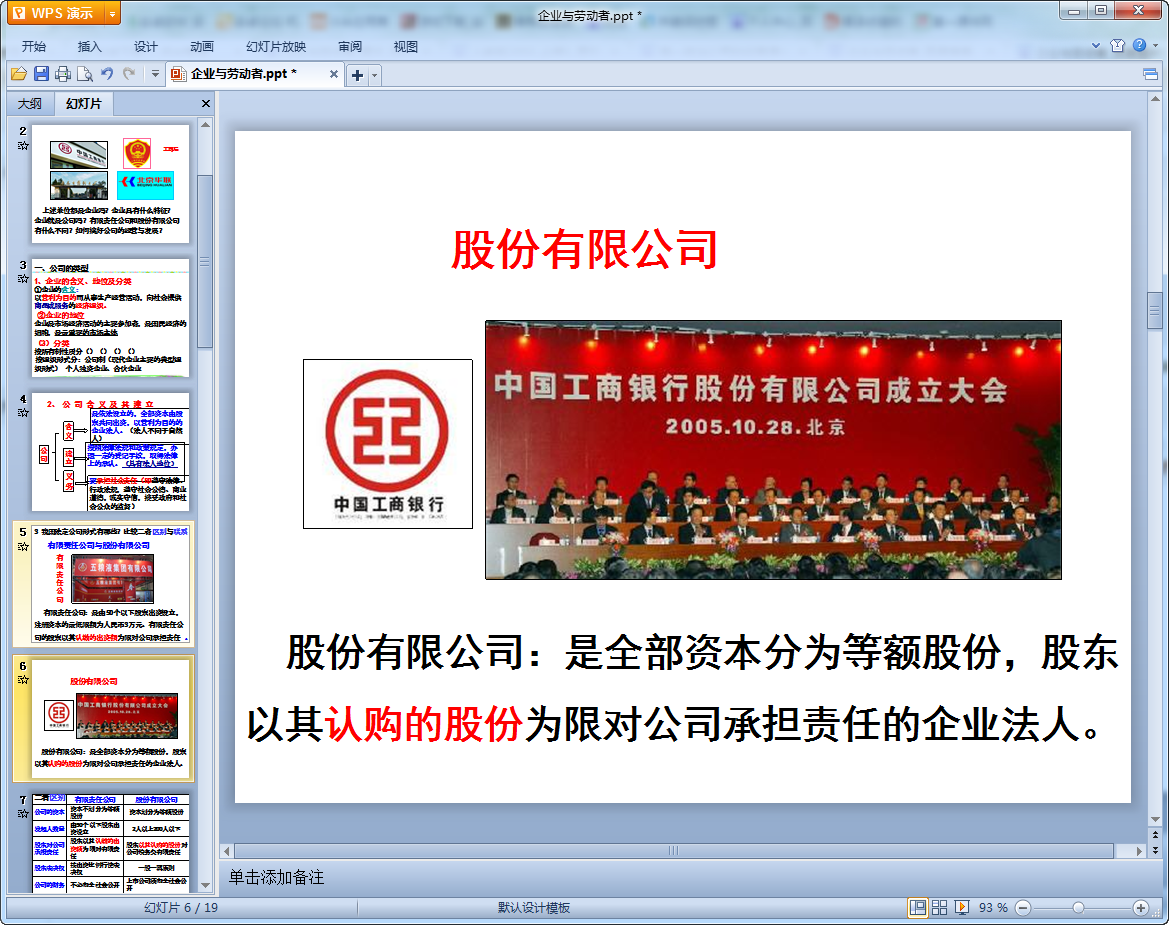This screenshot has width=1169, height=925.
Task: Click the Open folder icon
Action: [19, 74]
